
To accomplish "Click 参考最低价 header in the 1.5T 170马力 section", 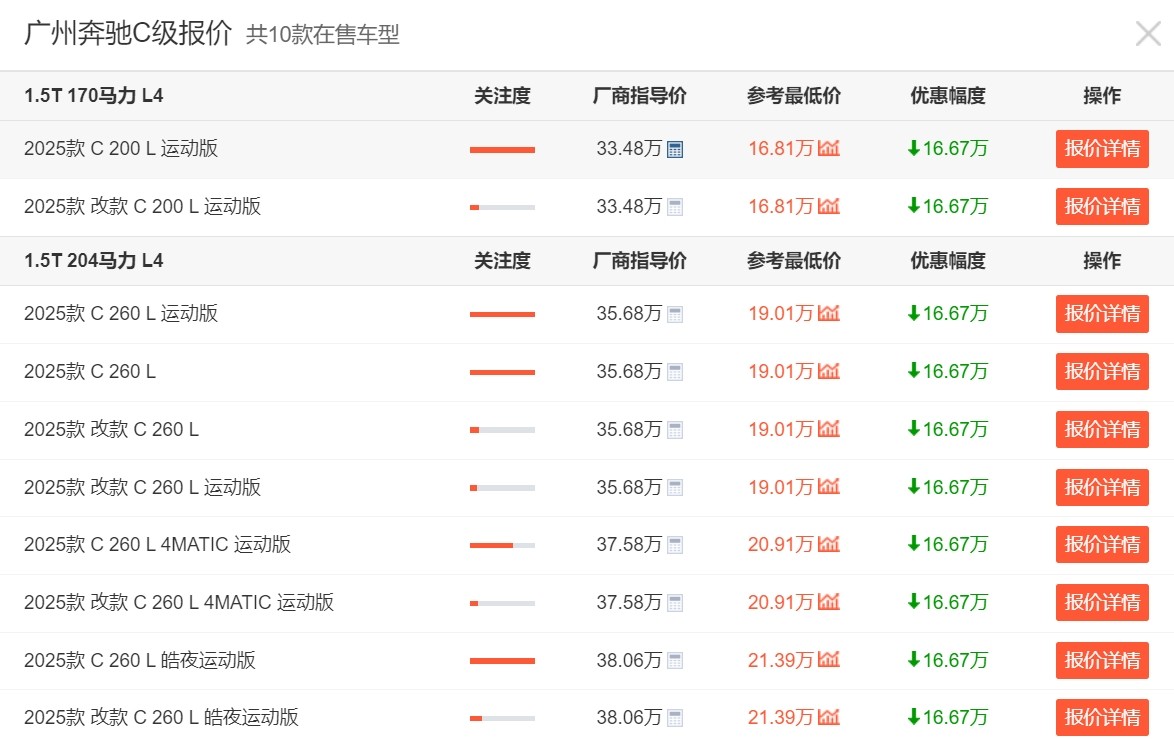I will (x=794, y=96).
